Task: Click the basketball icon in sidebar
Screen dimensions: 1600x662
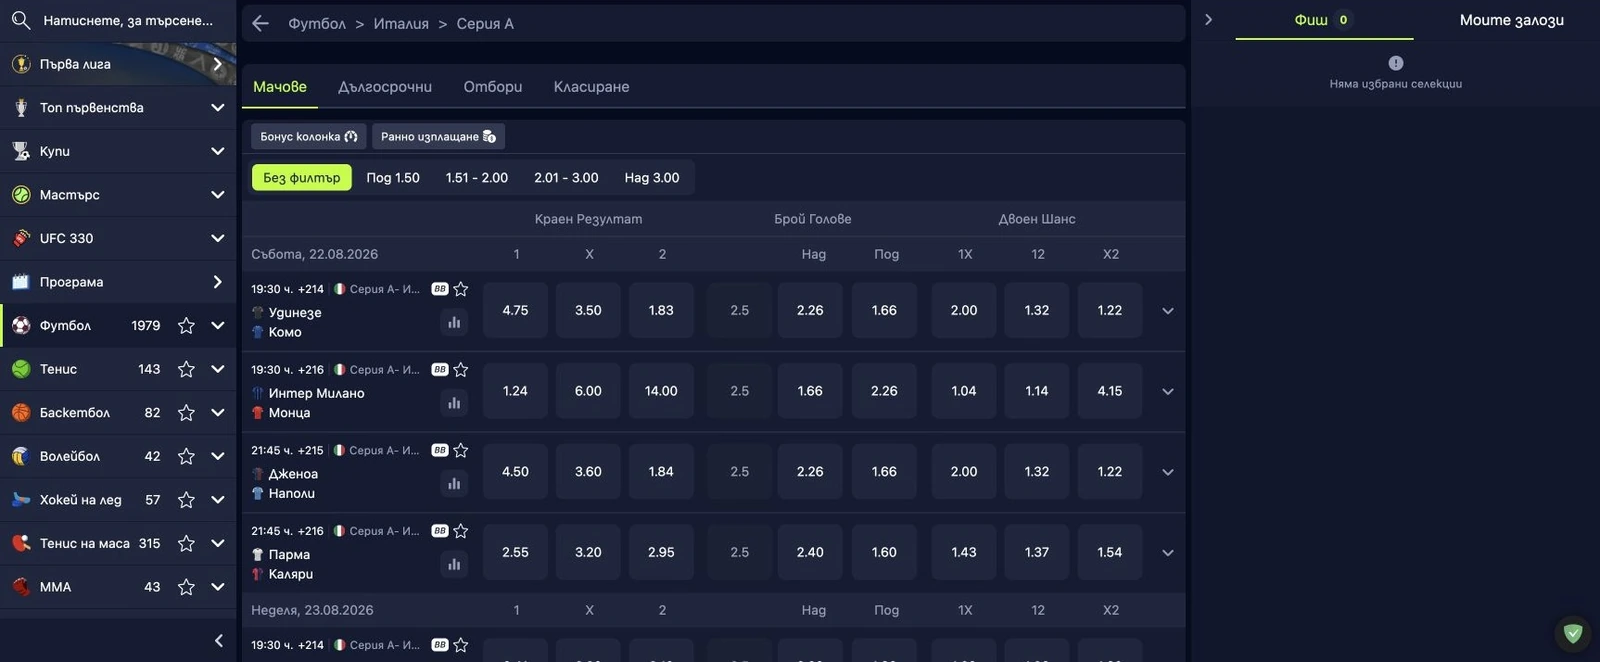Action: point(21,412)
